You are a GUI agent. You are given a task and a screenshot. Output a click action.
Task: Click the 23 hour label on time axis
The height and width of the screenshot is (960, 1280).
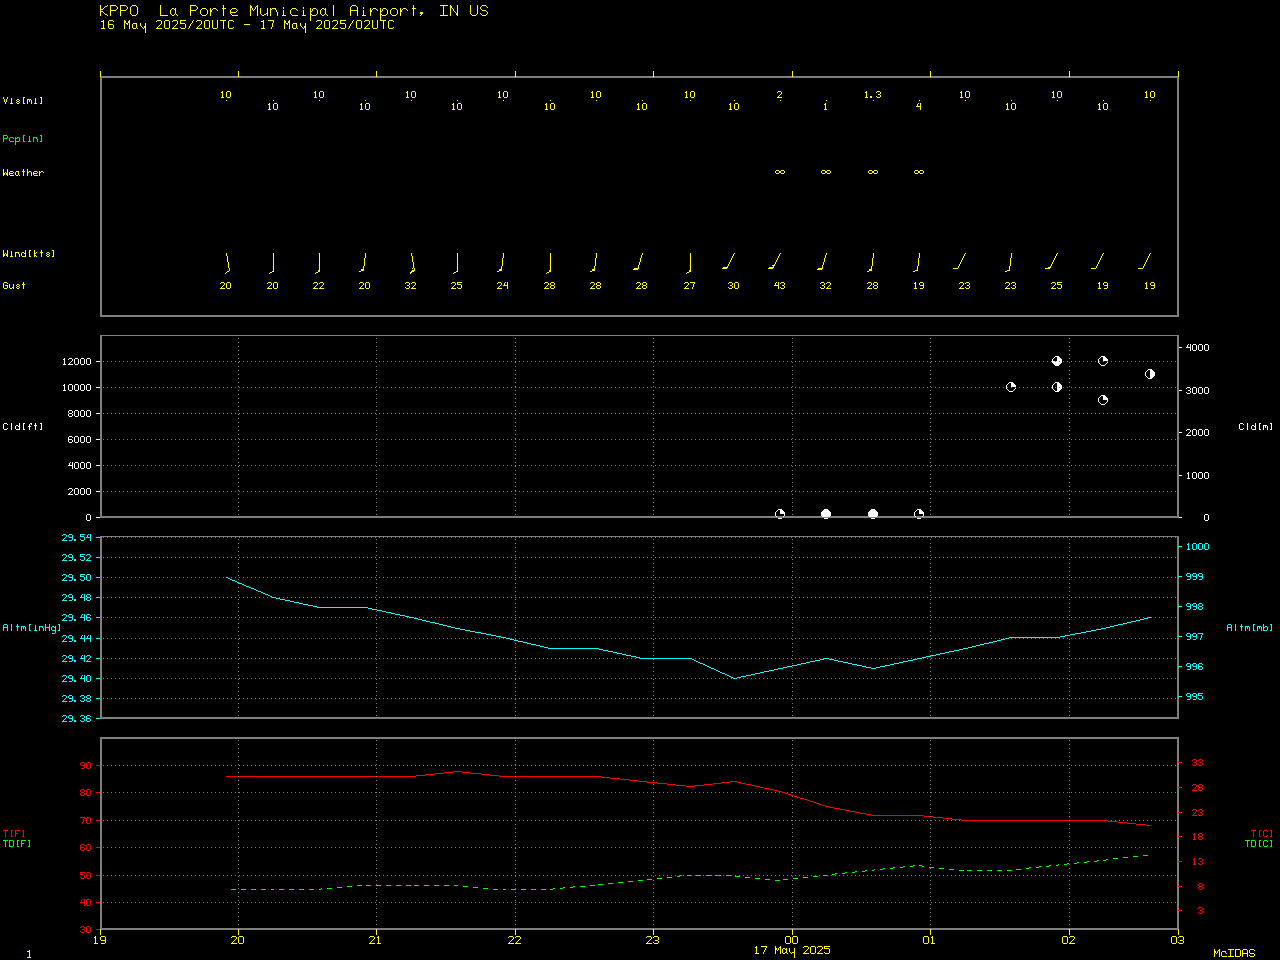[x=653, y=939]
